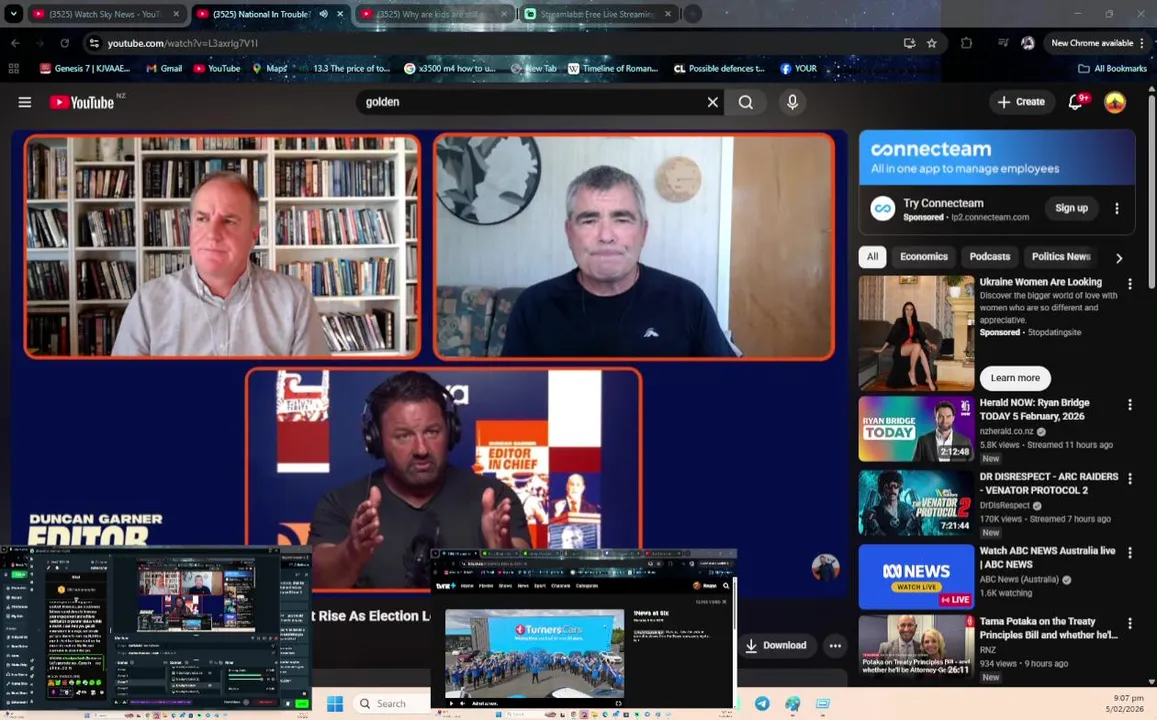Image resolution: width=1157 pixels, height=720 pixels.
Task: Switch to the Watch Sky News tab
Action: tap(105, 13)
